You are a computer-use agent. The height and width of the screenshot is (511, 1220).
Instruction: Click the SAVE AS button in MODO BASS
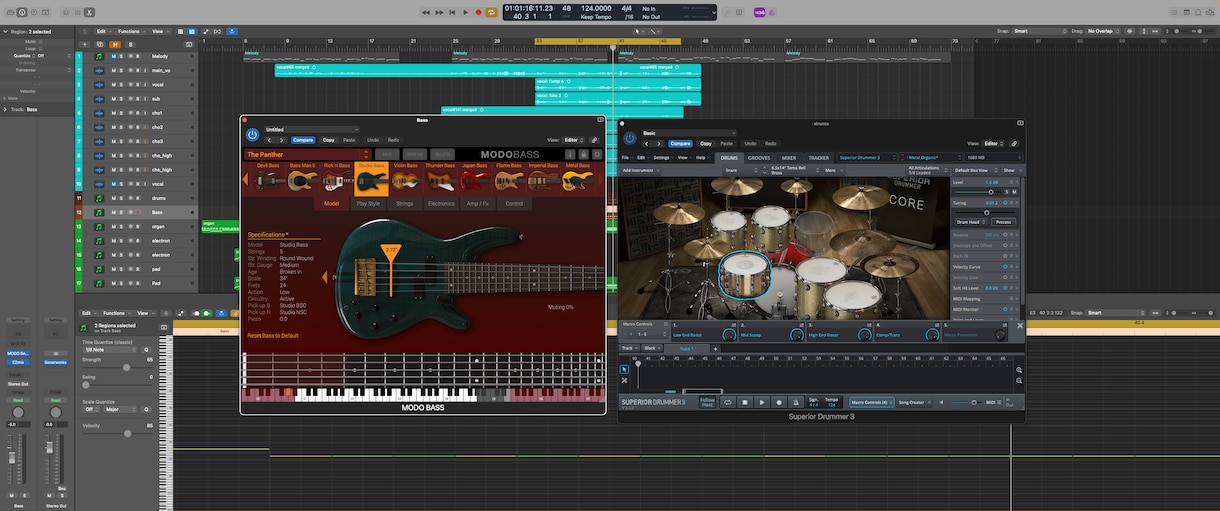pyautogui.click(x=415, y=154)
